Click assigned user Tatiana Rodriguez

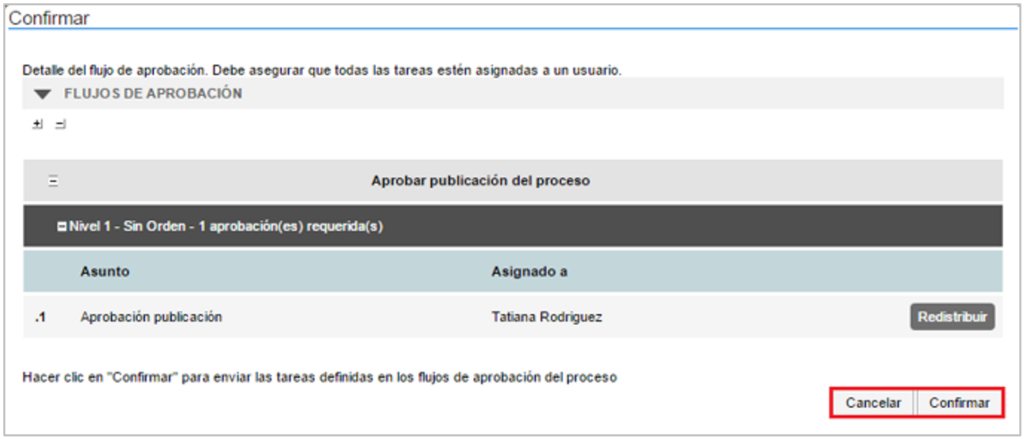click(547, 317)
